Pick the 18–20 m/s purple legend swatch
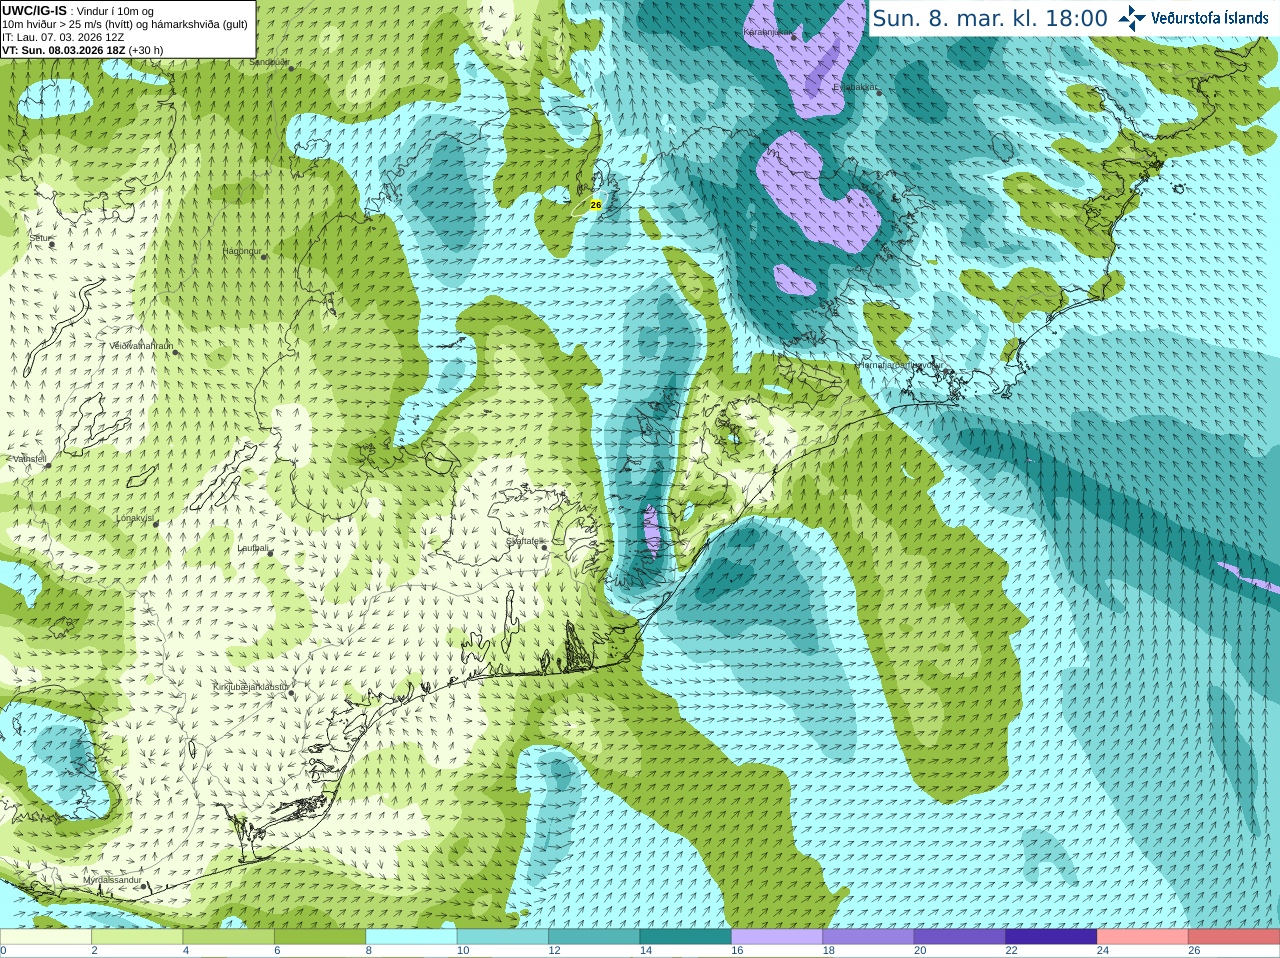This screenshot has height=958, width=1280. point(868,938)
